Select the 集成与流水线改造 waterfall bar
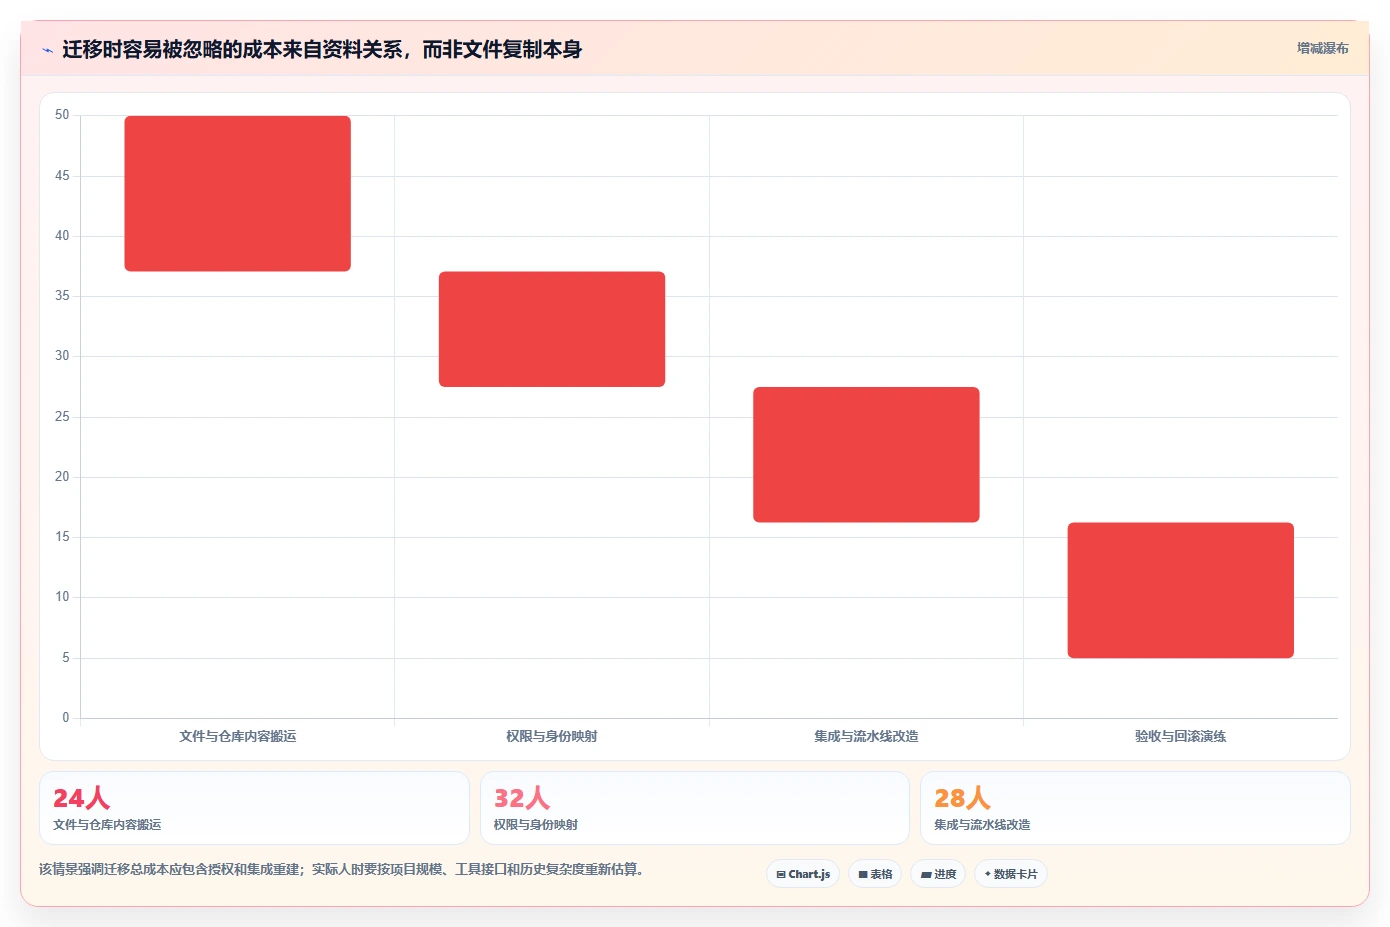 866,454
